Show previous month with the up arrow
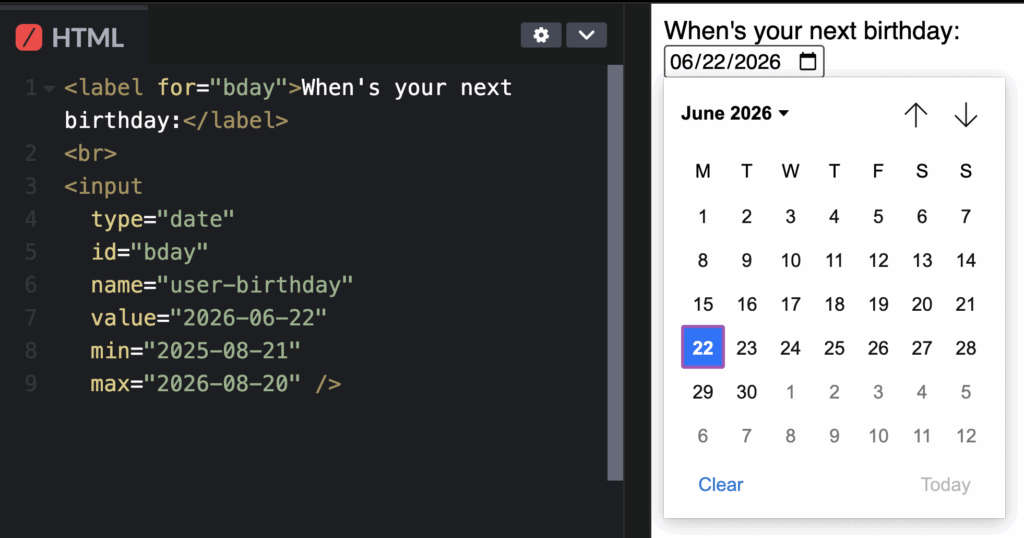Viewport: 1024px width, 538px height. pyautogui.click(x=915, y=115)
